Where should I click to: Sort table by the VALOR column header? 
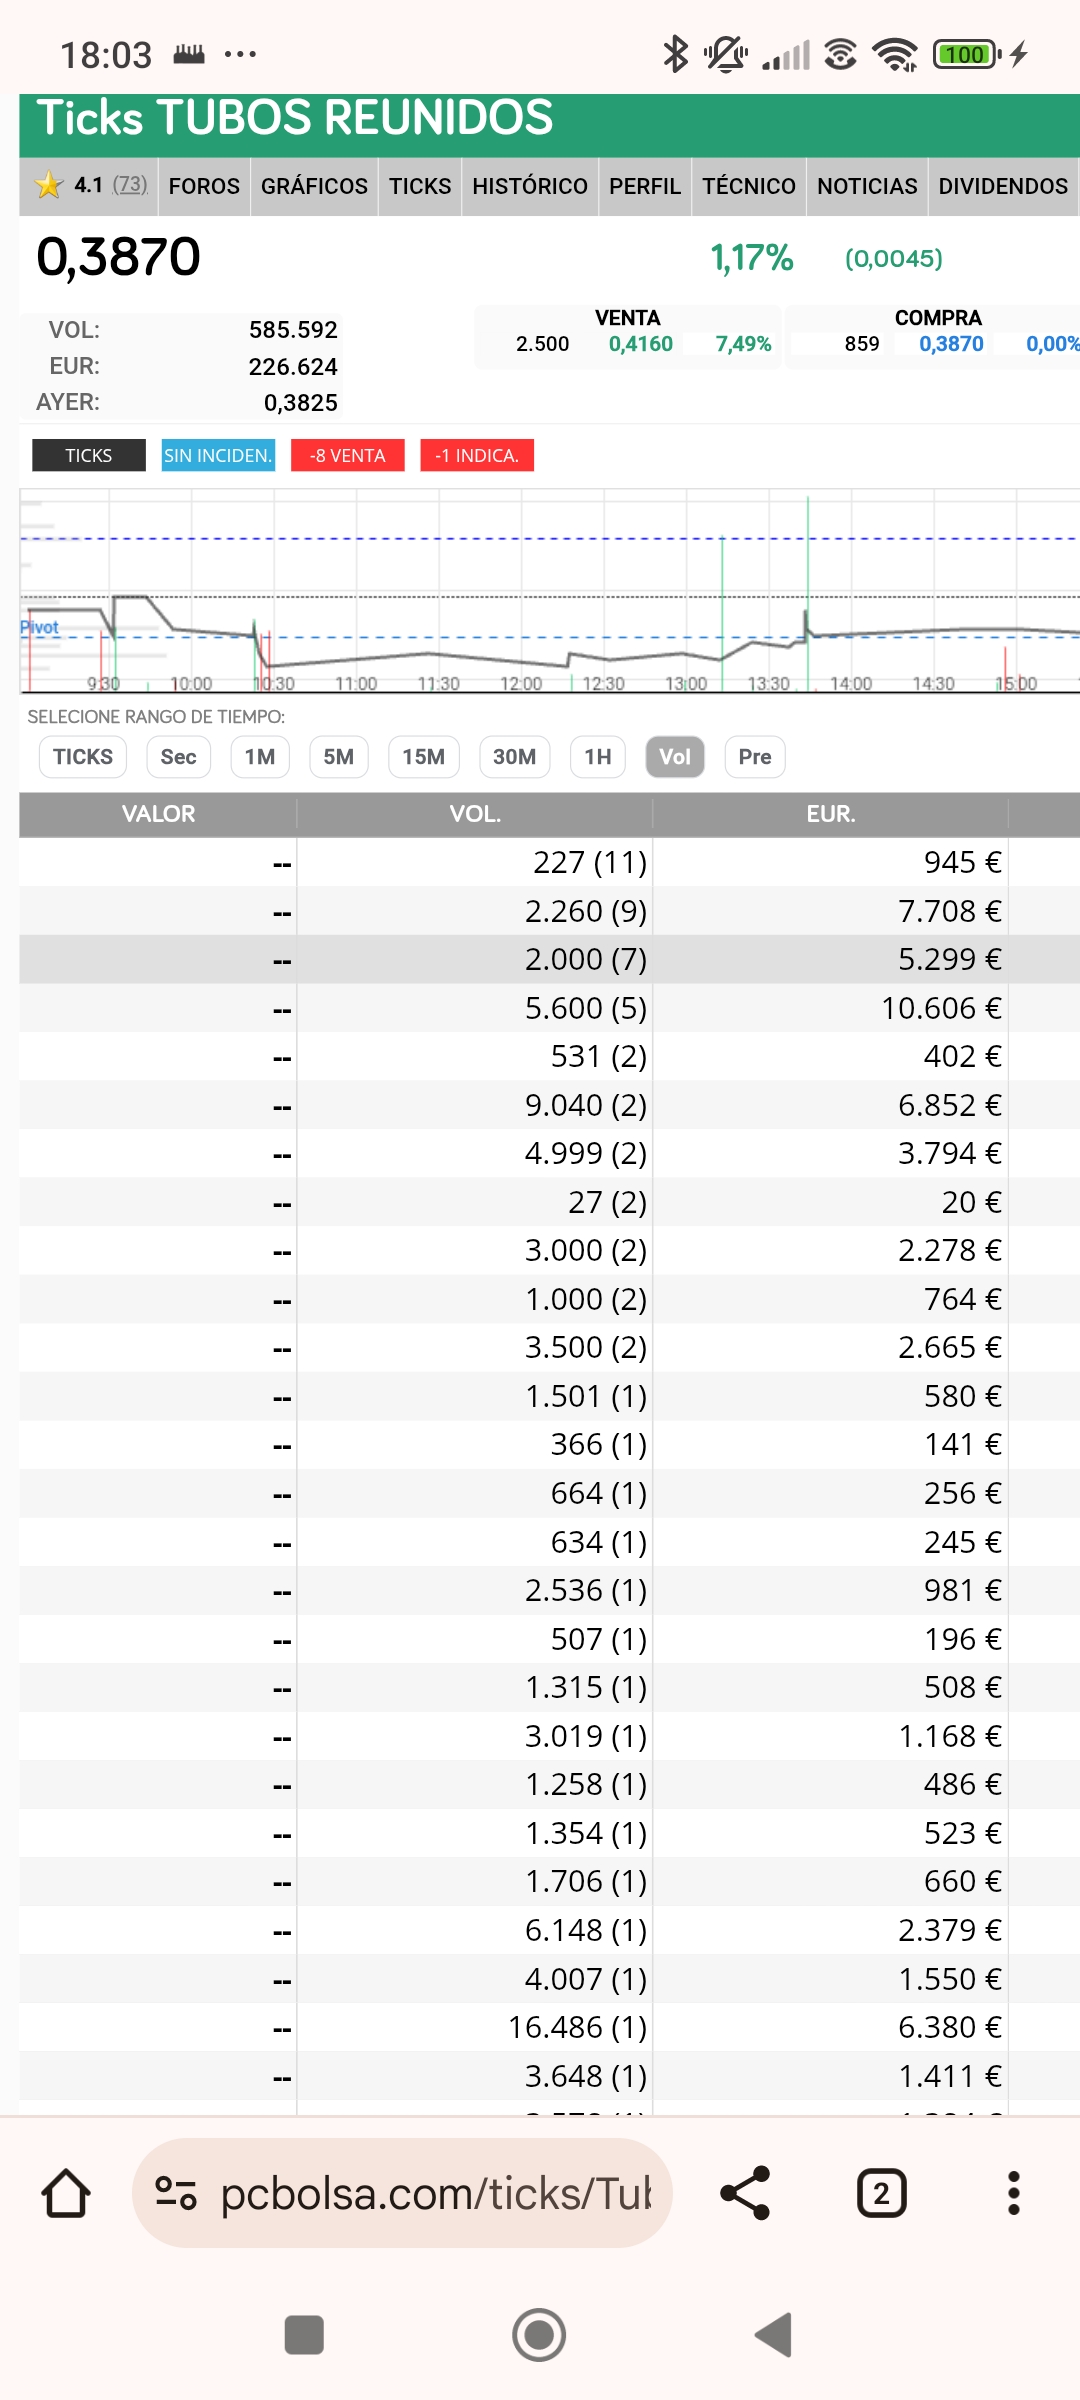pos(158,814)
